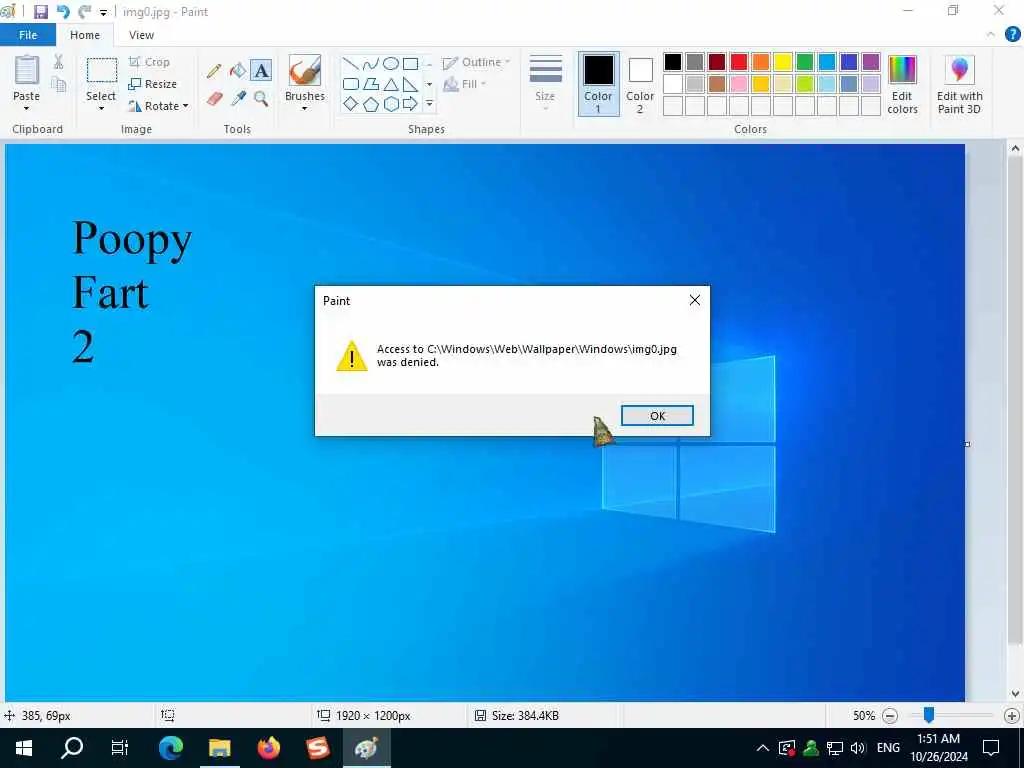This screenshot has width=1024, height=768.
Task: Open Paint help question mark icon
Action: 1012,35
